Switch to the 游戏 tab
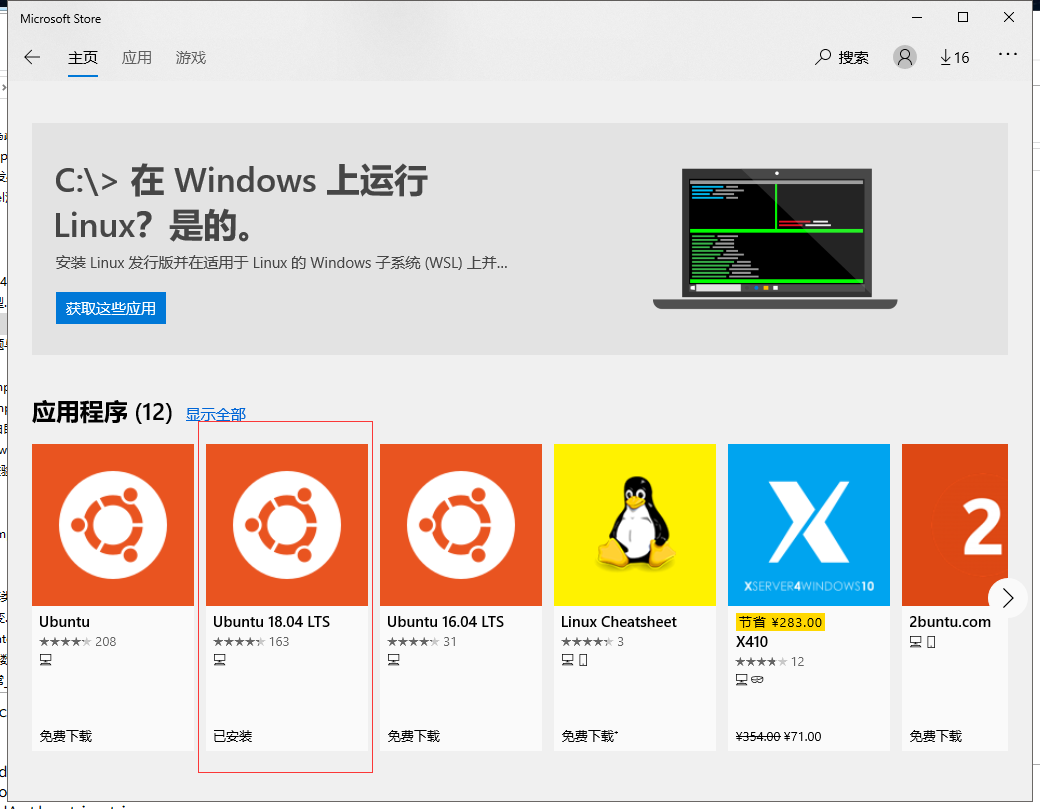This screenshot has width=1040, height=809. coord(191,58)
